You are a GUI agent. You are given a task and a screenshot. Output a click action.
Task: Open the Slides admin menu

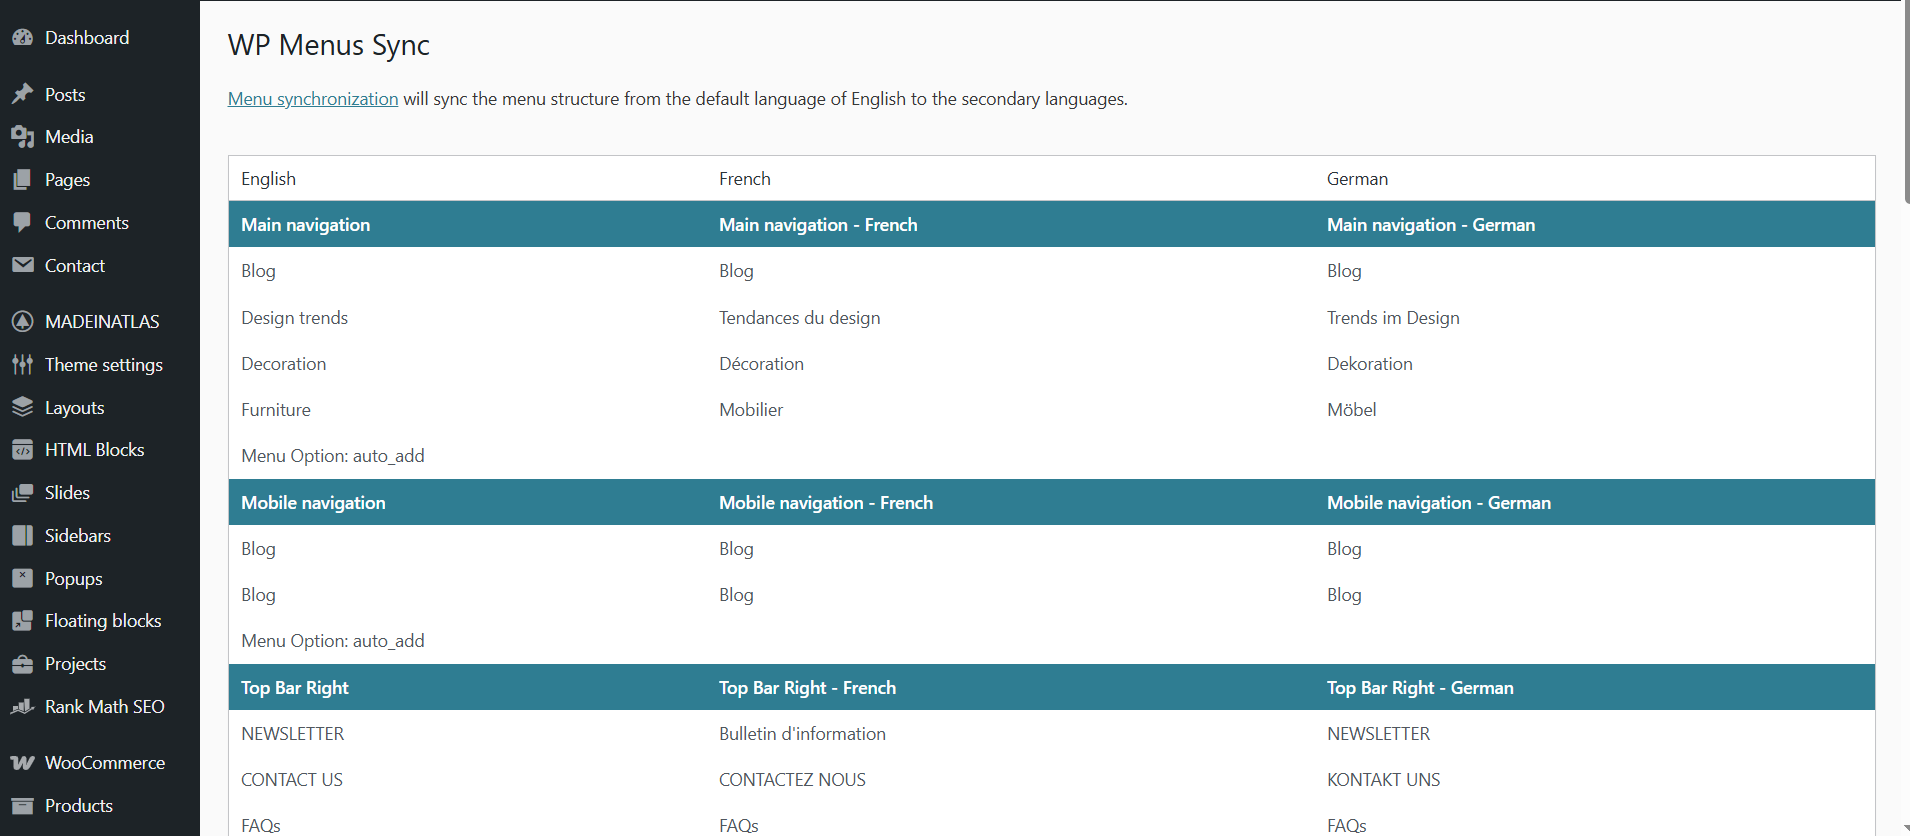(x=67, y=493)
